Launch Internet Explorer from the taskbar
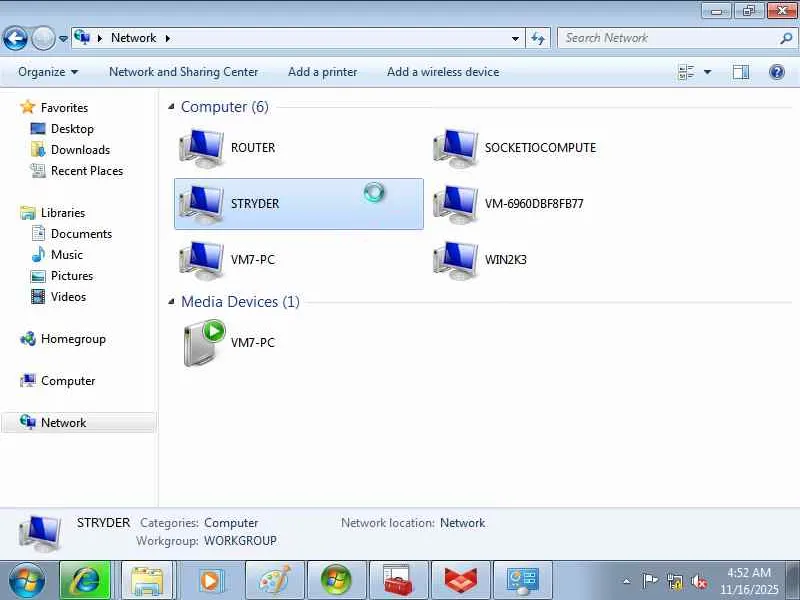This screenshot has width=800, height=600. point(85,581)
